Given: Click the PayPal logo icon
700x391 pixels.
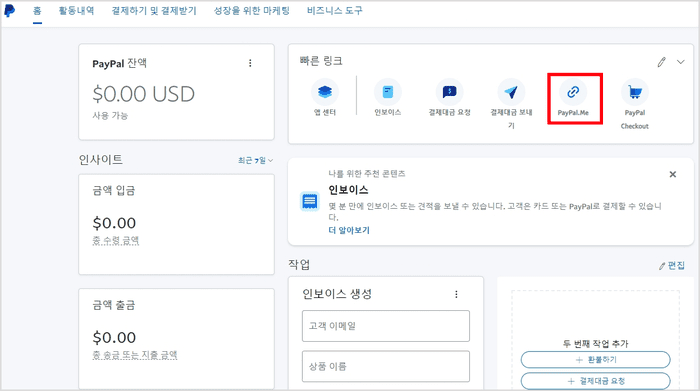Looking at the screenshot, I should [9, 10].
